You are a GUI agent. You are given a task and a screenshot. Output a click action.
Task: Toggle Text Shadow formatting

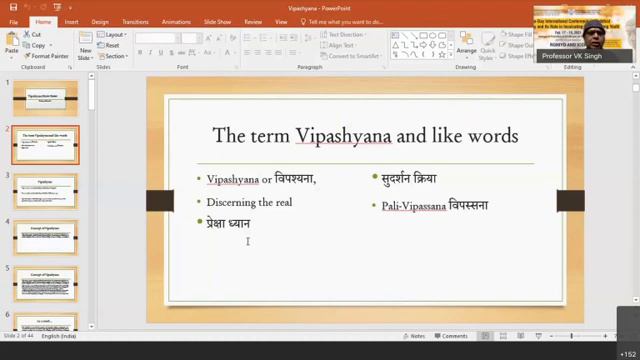[x=171, y=53]
